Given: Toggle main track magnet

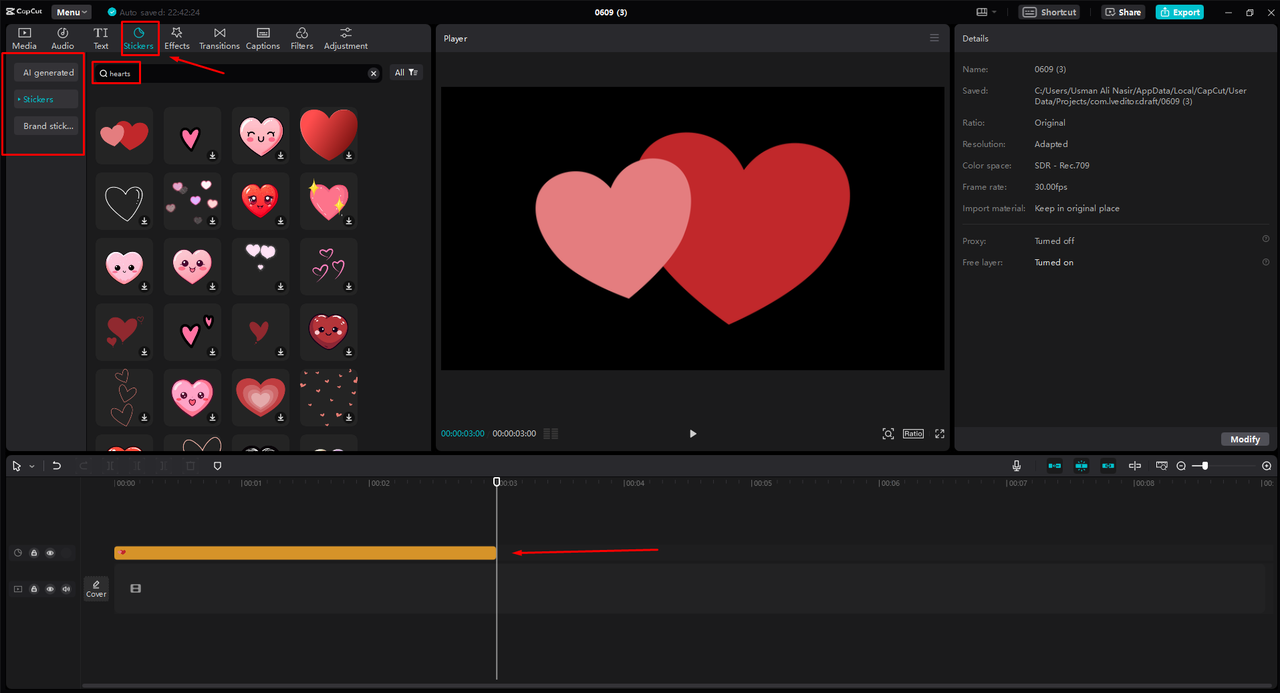Looking at the screenshot, I should 1054,466.
